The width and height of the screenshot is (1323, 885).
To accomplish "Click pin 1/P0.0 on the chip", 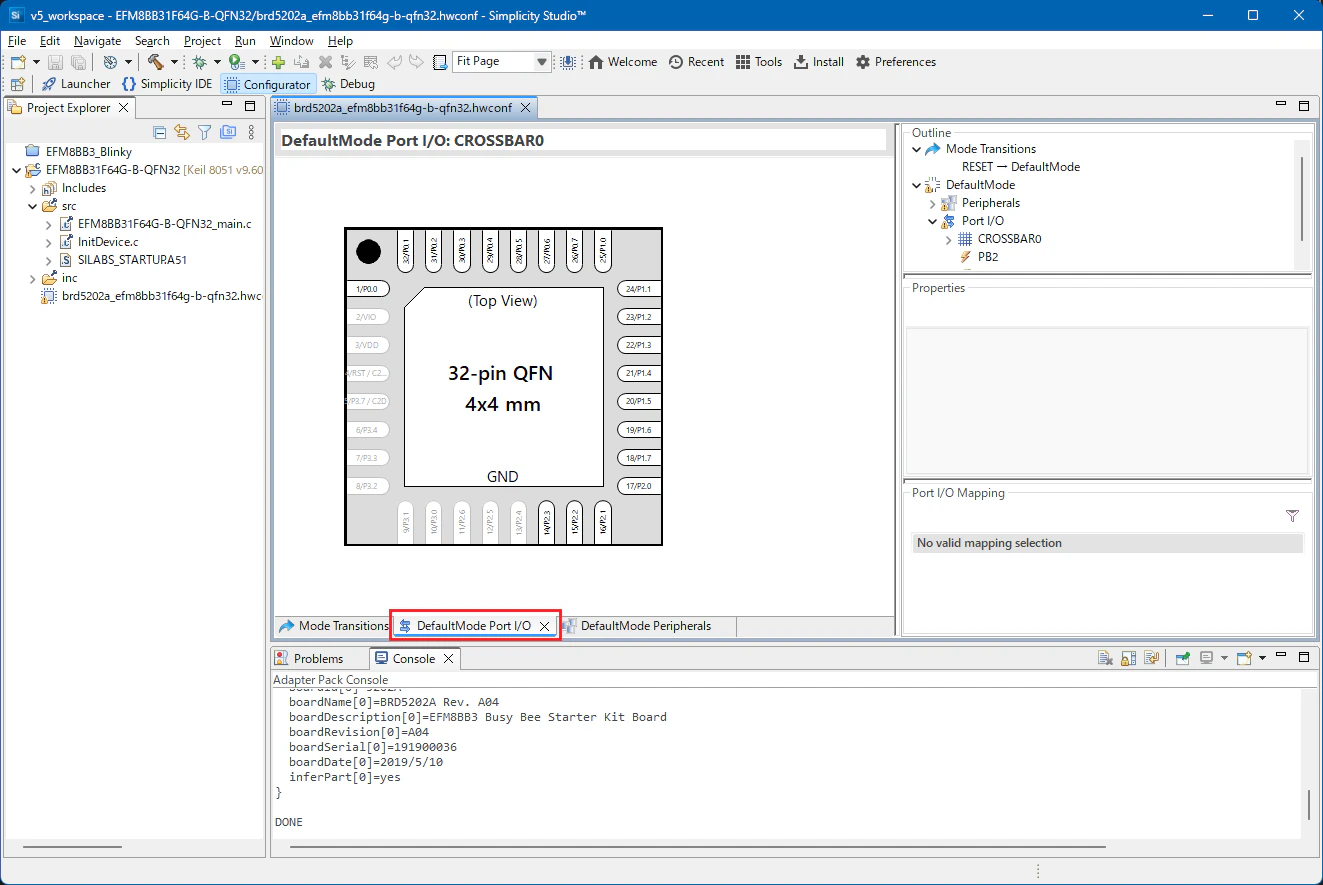I will pos(369,289).
